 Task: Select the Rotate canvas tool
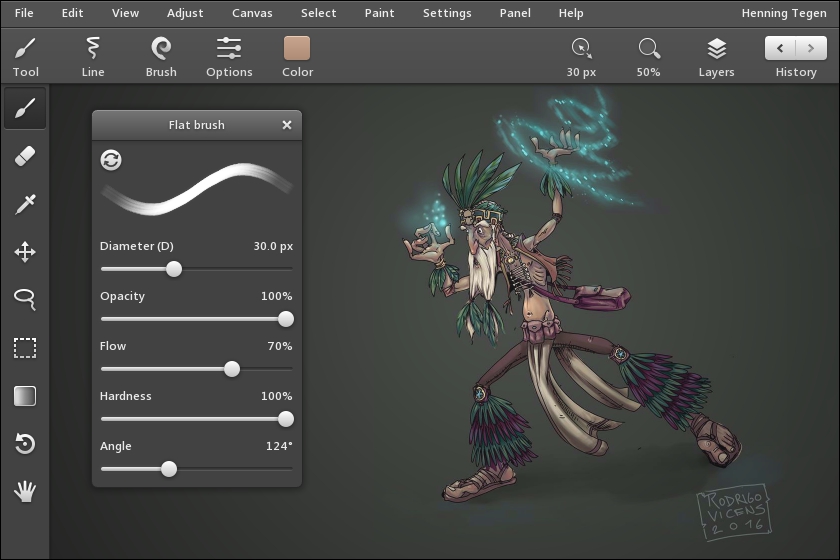coord(25,444)
